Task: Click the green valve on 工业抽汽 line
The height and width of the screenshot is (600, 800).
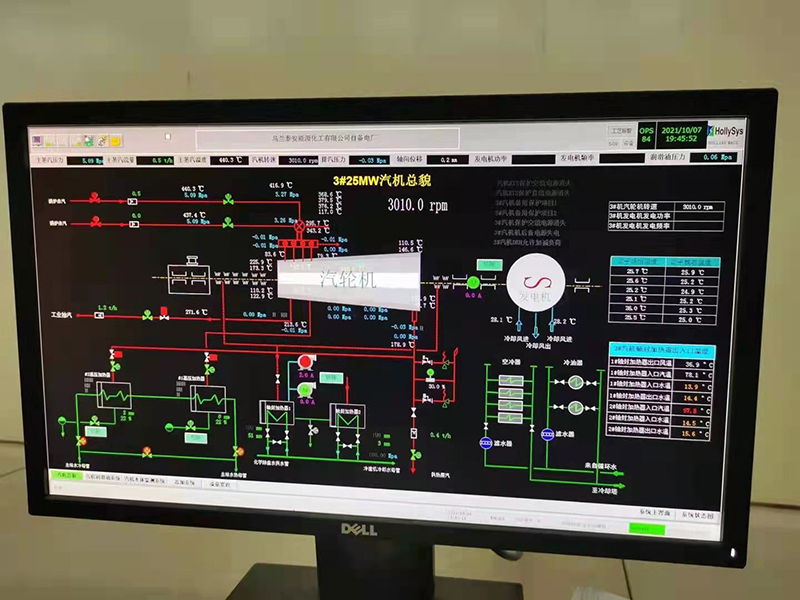Action: tap(147, 315)
